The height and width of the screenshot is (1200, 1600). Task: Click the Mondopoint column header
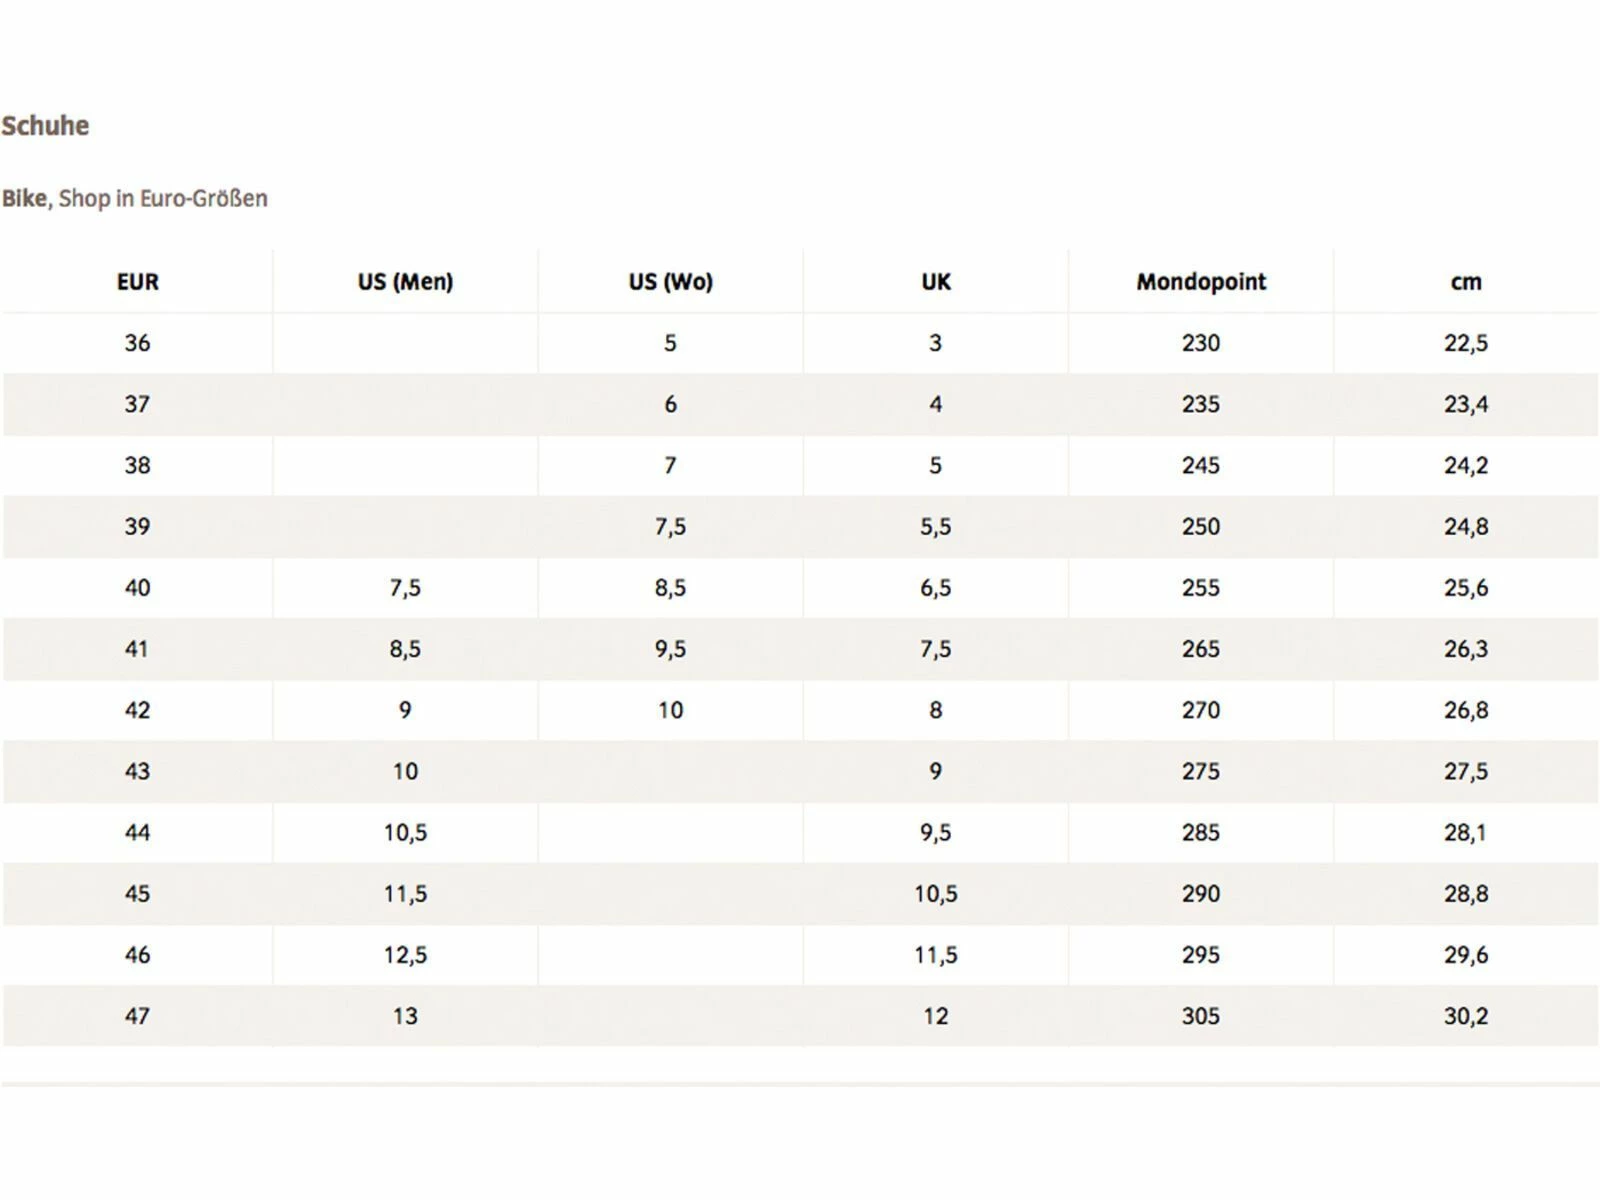coord(1201,282)
